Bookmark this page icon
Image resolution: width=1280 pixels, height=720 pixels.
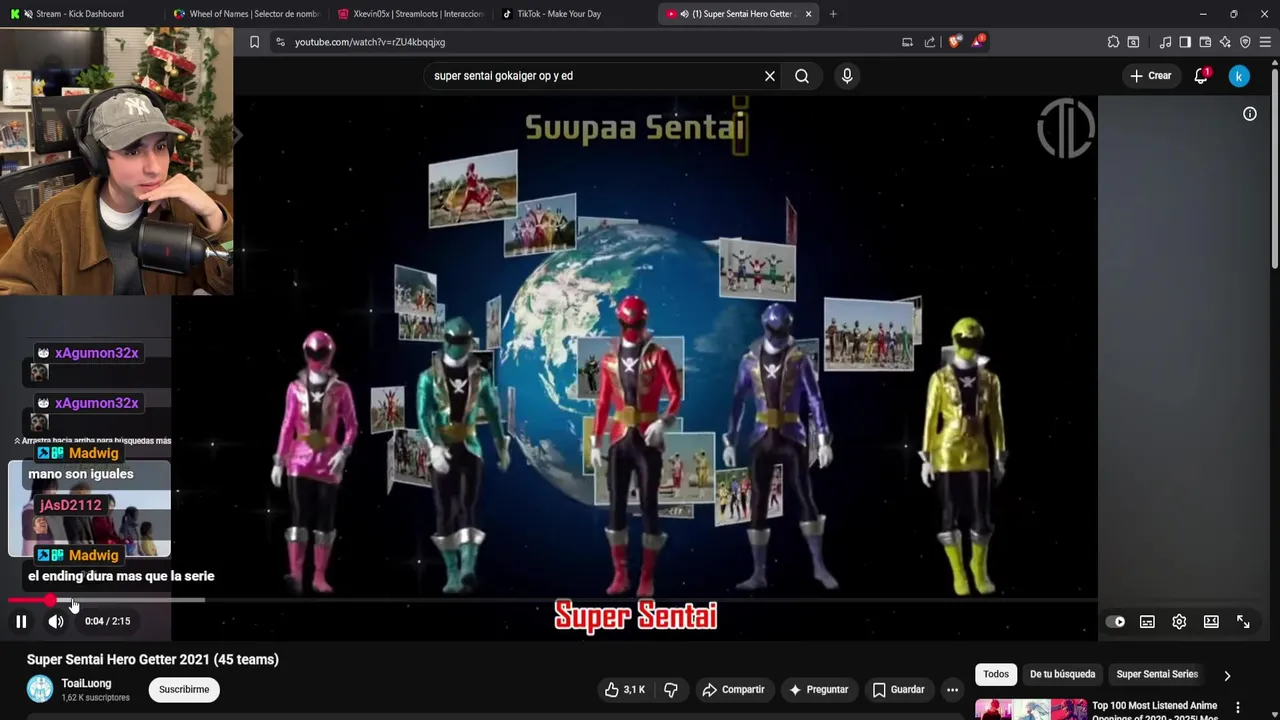click(254, 42)
